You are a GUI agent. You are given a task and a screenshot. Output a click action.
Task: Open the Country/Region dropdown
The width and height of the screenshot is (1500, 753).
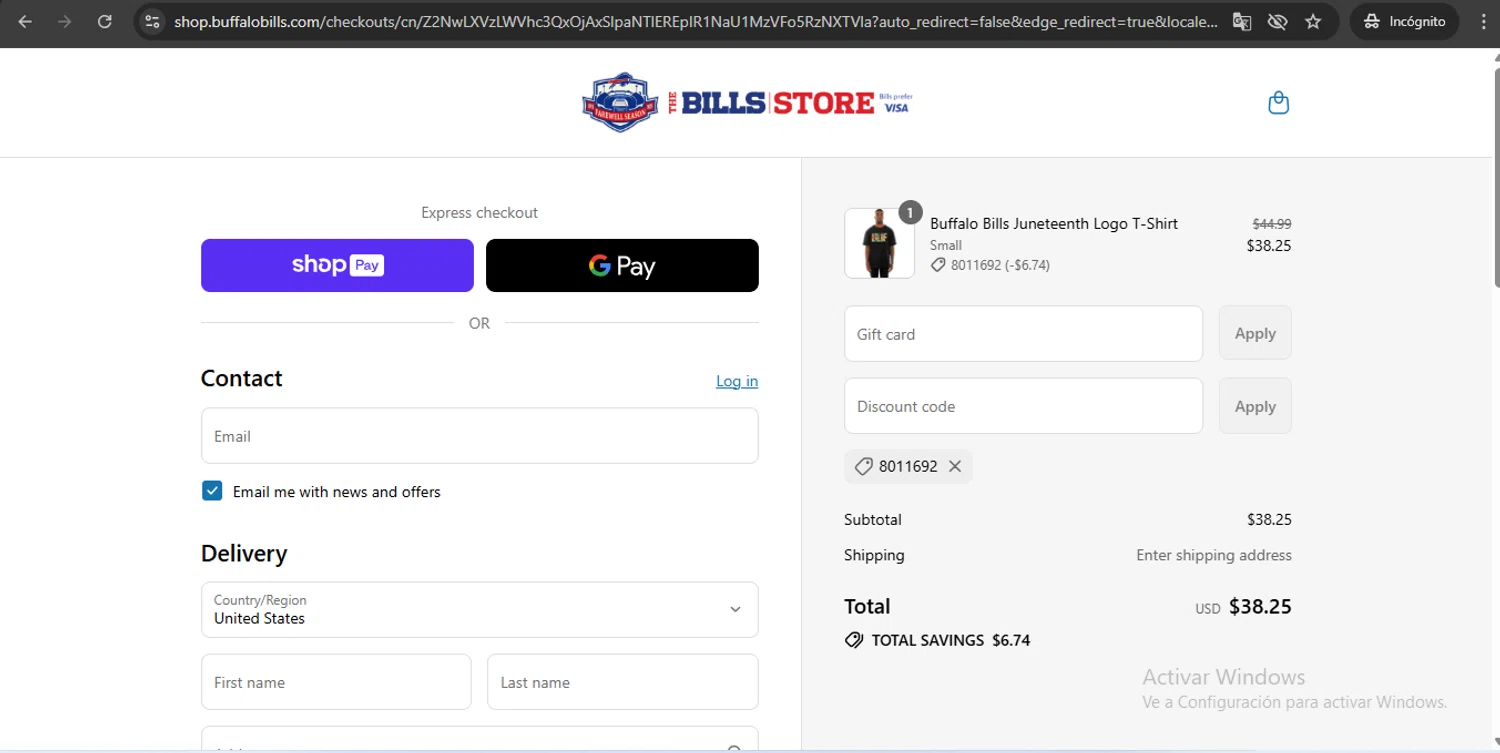point(480,610)
